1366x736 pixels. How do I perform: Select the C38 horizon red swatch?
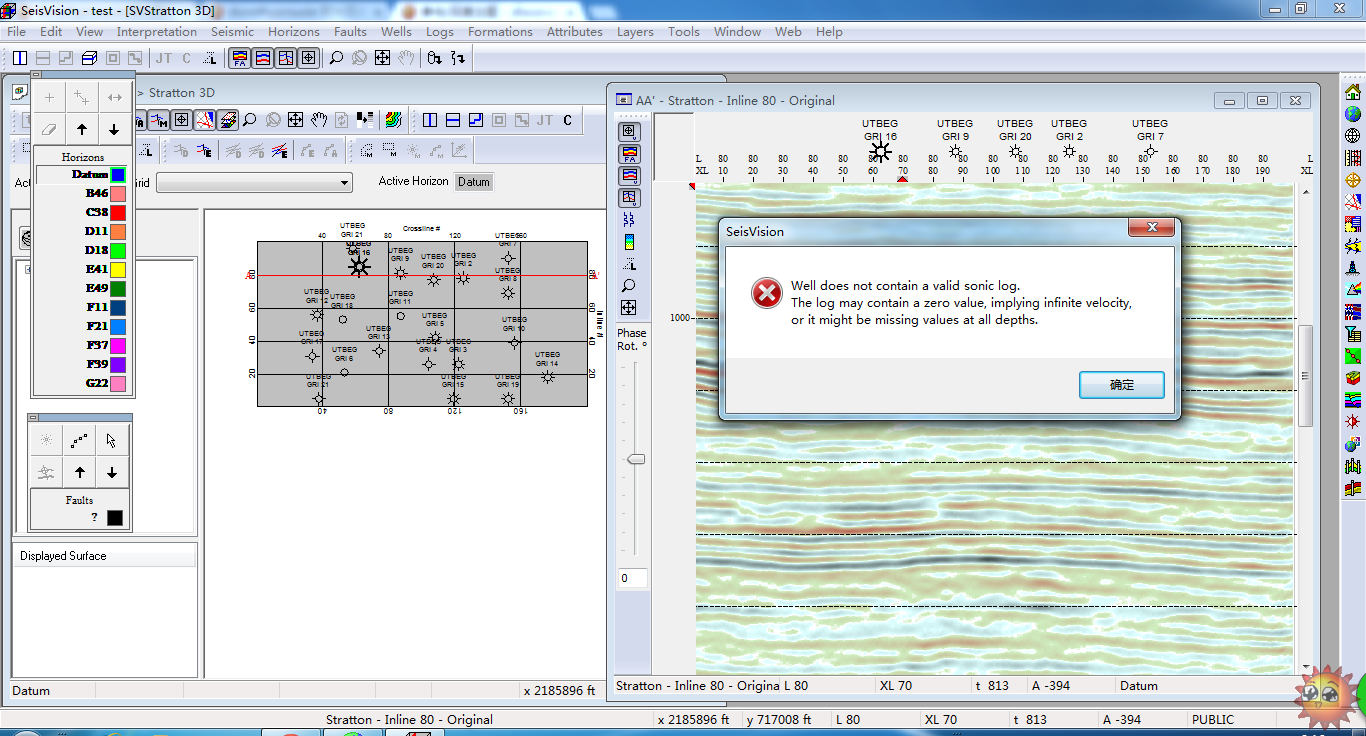click(118, 213)
